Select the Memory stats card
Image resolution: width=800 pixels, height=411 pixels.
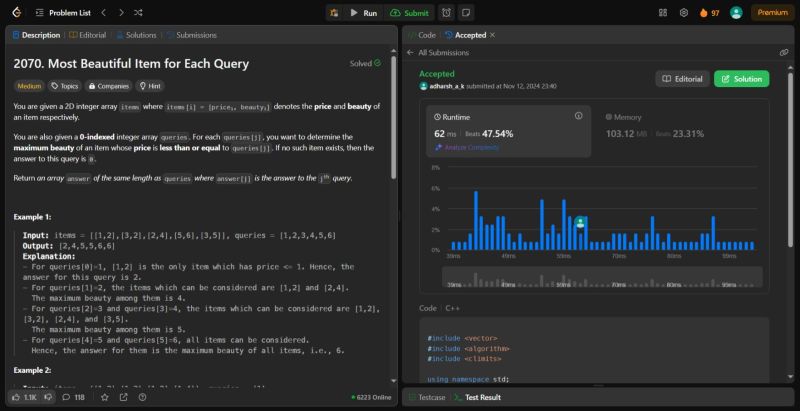tap(680, 132)
